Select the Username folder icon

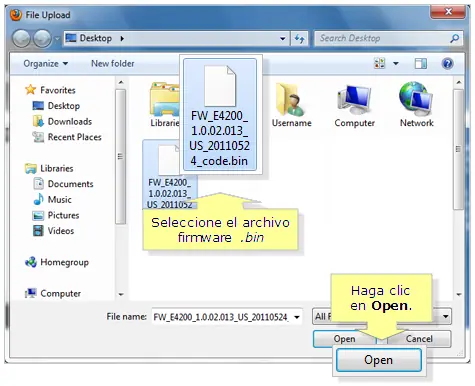coord(291,105)
